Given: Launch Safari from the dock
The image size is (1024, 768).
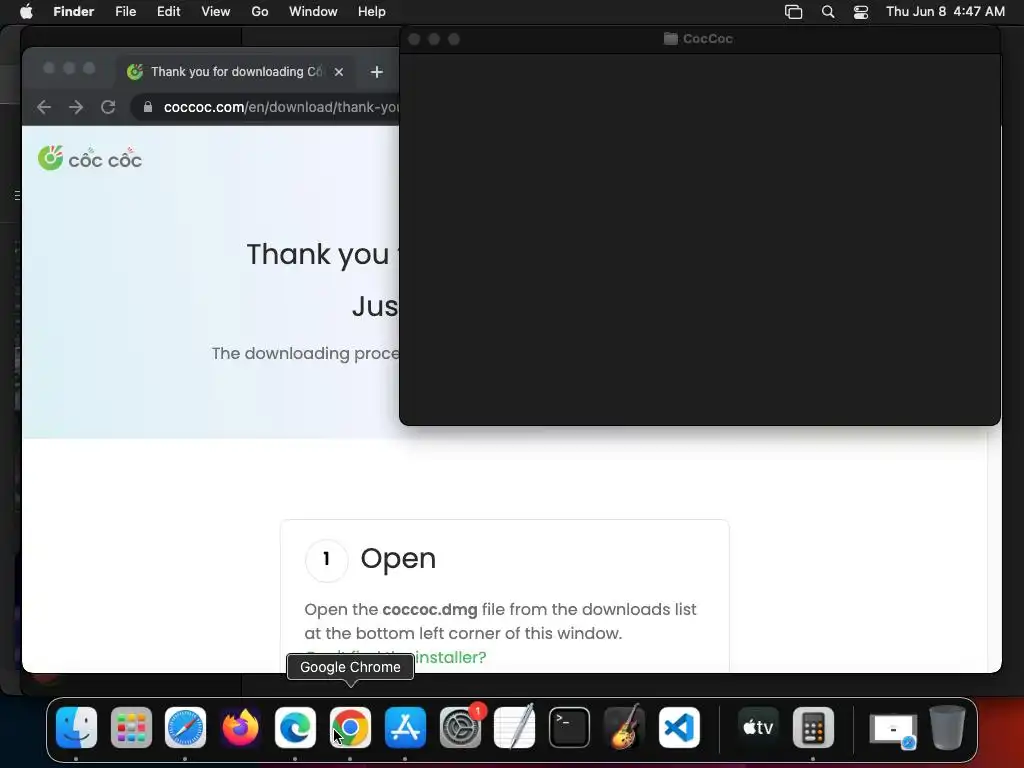Looking at the screenshot, I should [185, 727].
